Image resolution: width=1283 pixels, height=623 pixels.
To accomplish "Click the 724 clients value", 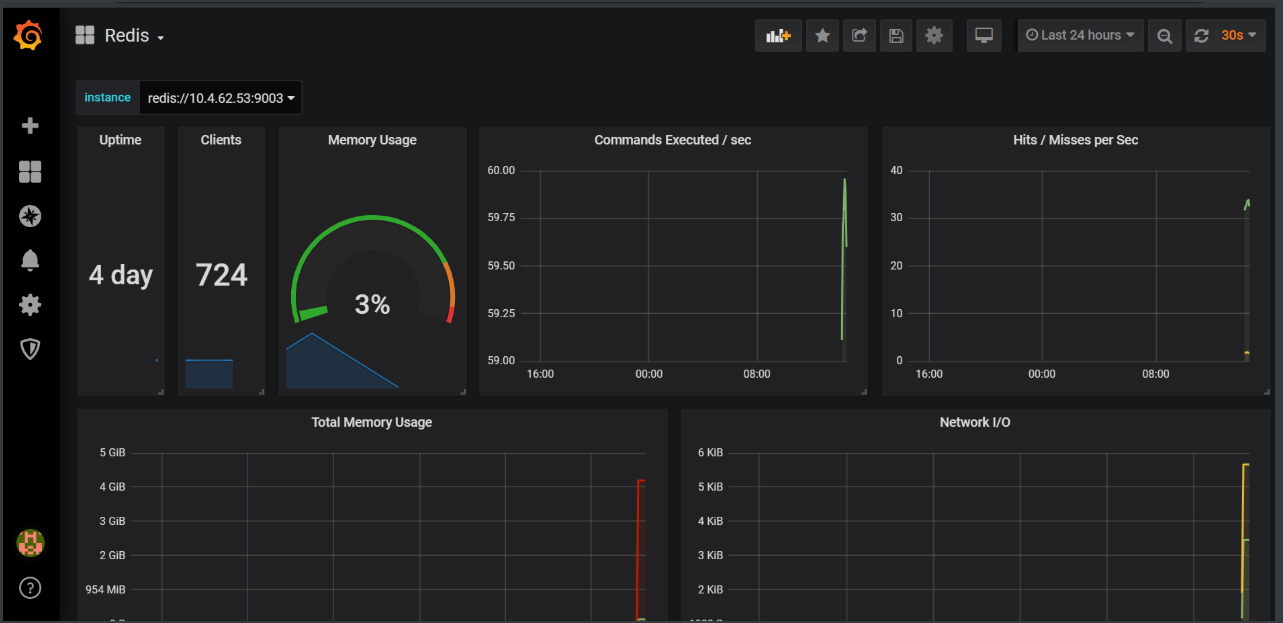I will point(221,275).
